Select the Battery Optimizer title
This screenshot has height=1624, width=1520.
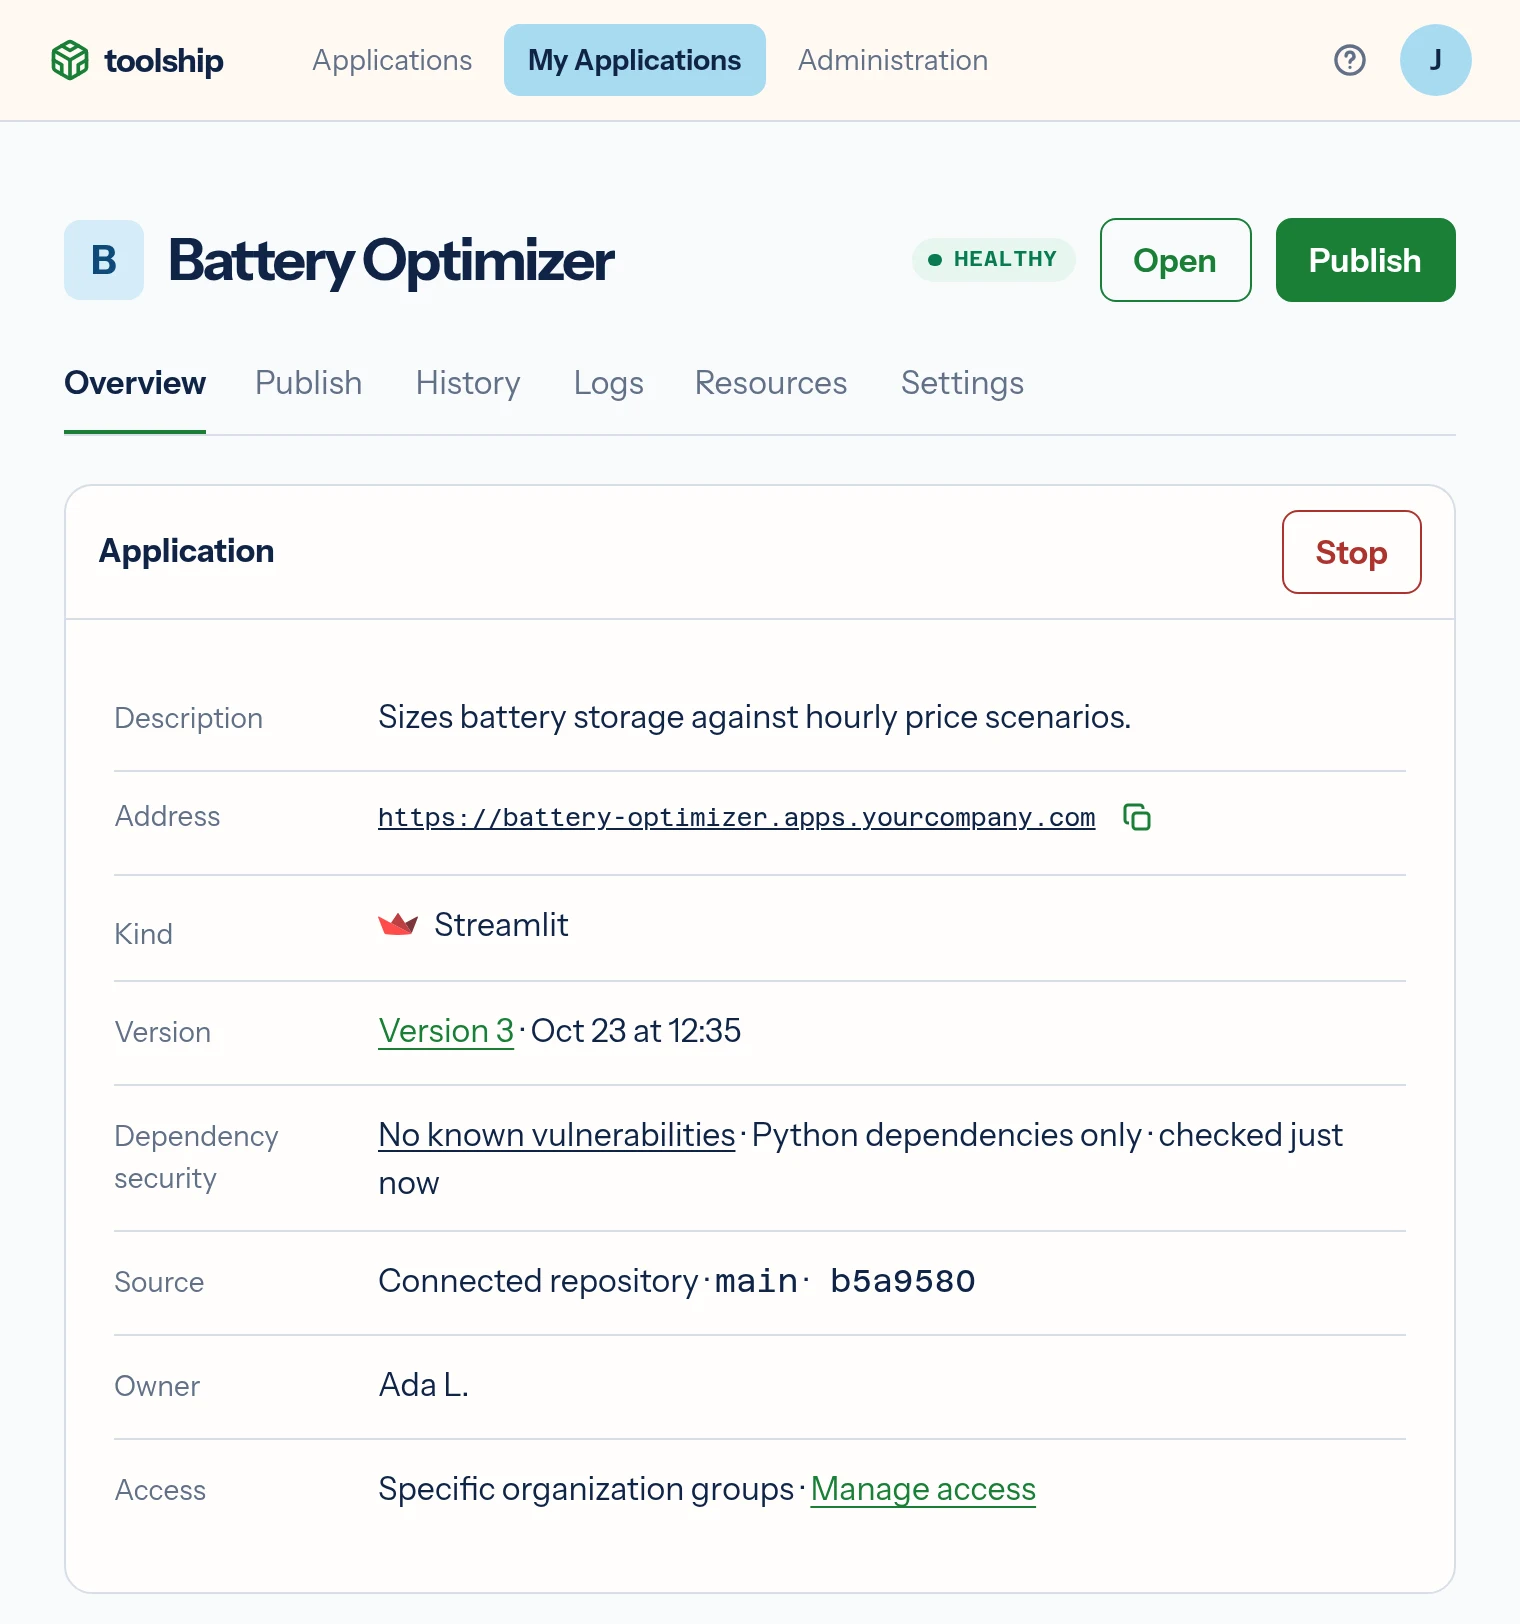click(391, 260)
